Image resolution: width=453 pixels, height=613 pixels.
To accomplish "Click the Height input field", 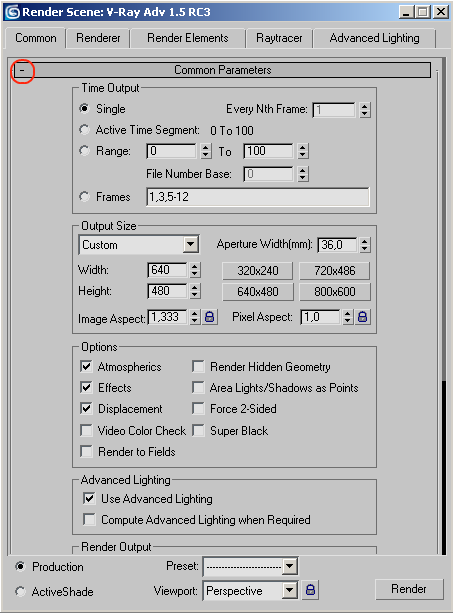I will [x=168, y=291].
